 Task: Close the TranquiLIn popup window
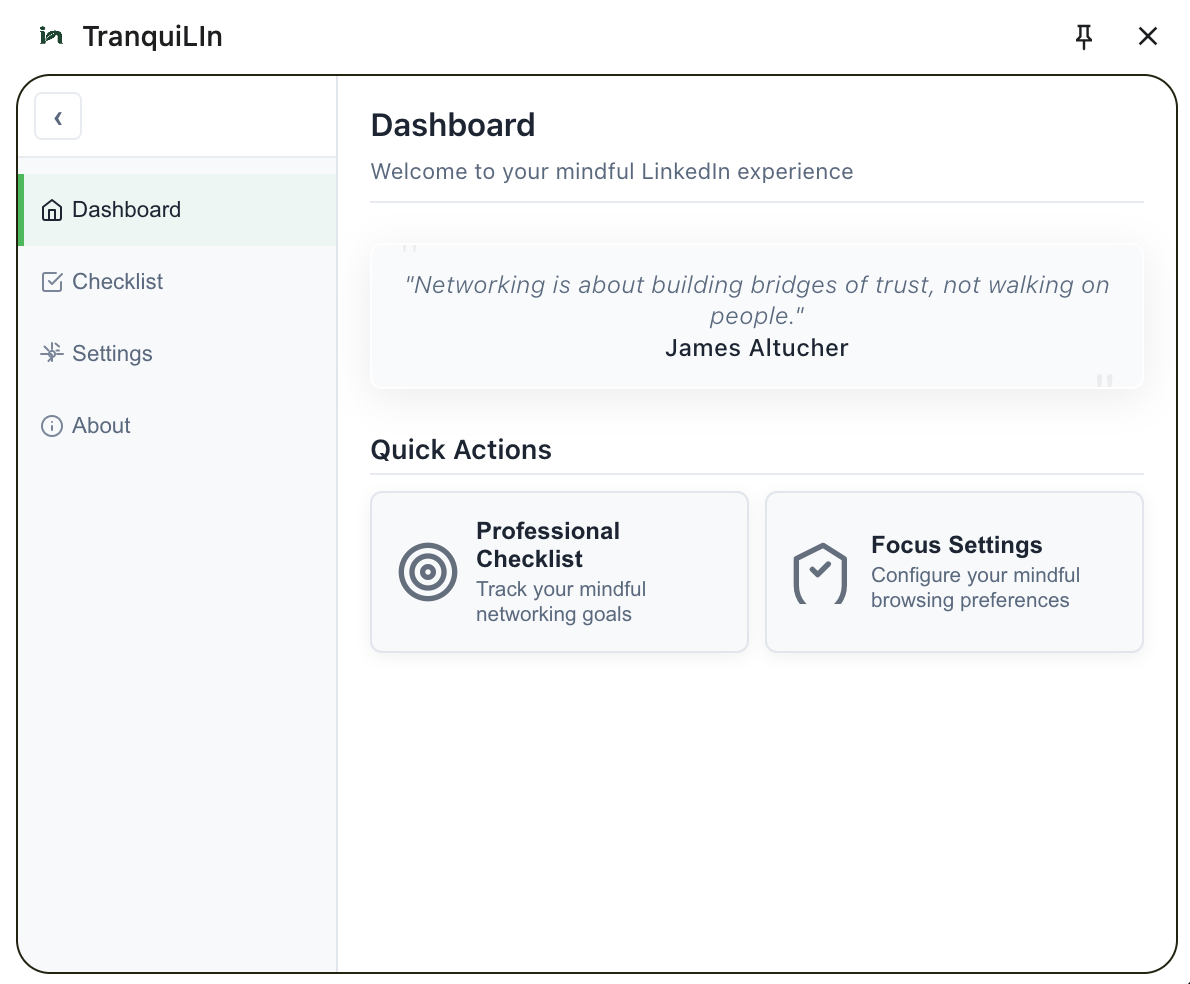click(x=1148, y=37)
